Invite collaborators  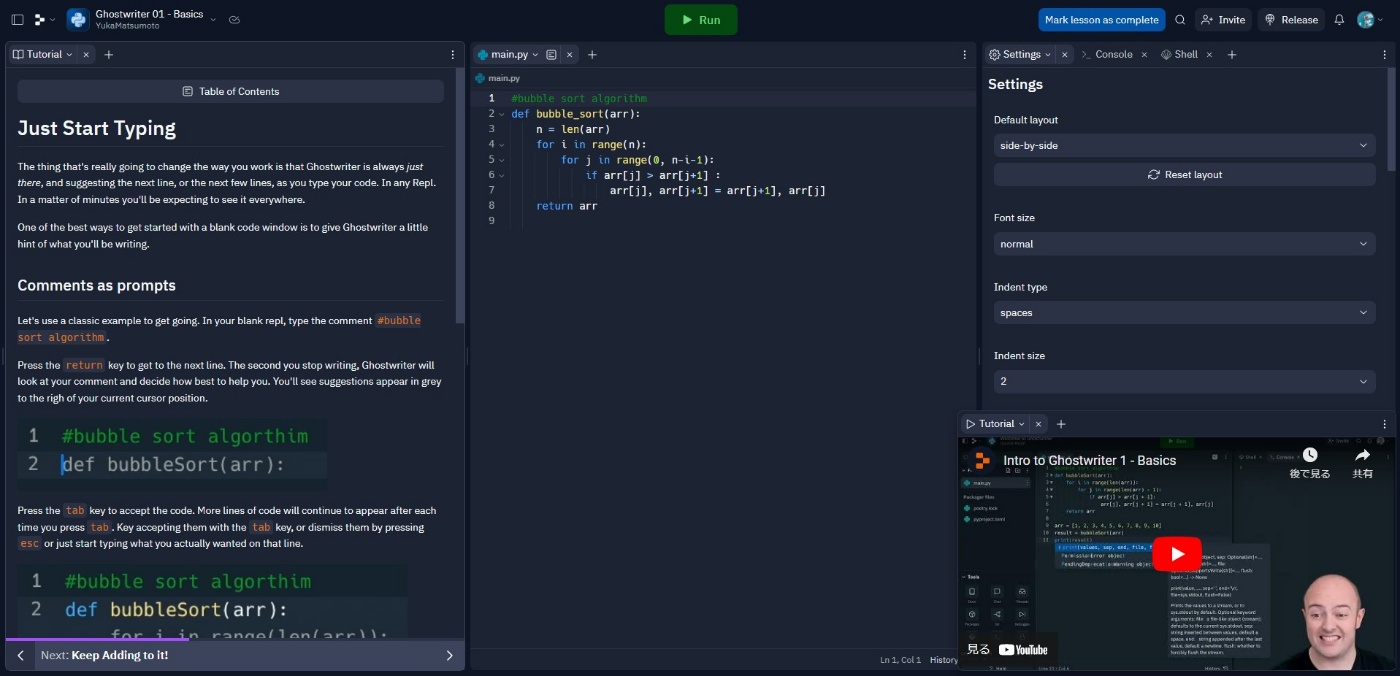(1223, 19)
